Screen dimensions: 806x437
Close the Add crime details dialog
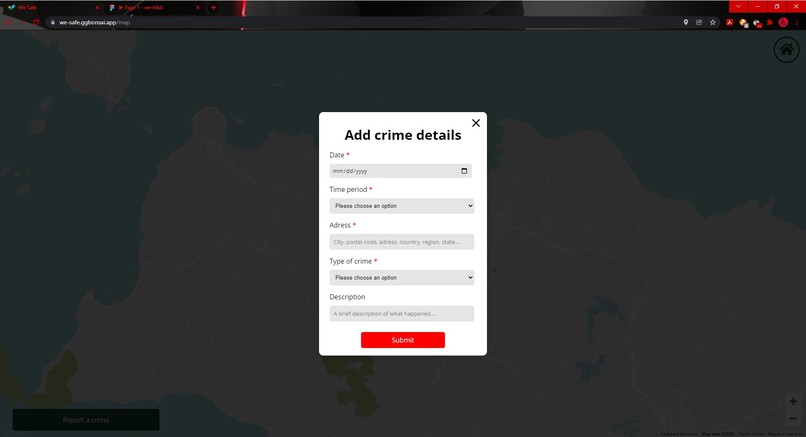pos(476,123)
